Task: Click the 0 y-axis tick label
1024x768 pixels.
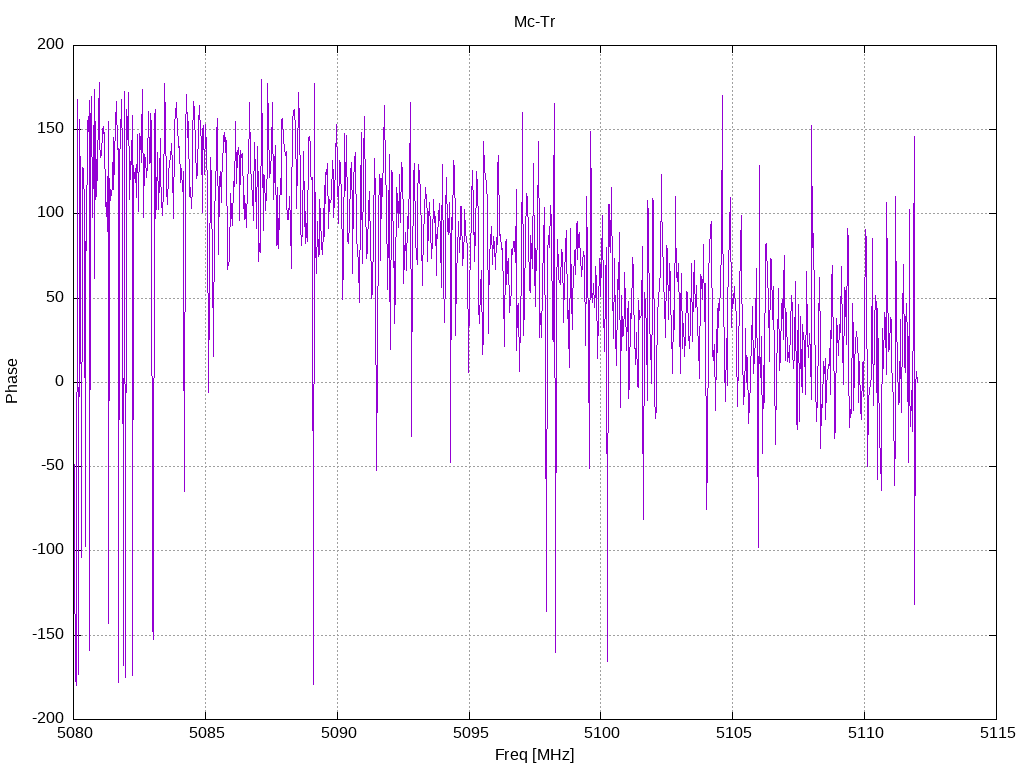Action: 60,381
